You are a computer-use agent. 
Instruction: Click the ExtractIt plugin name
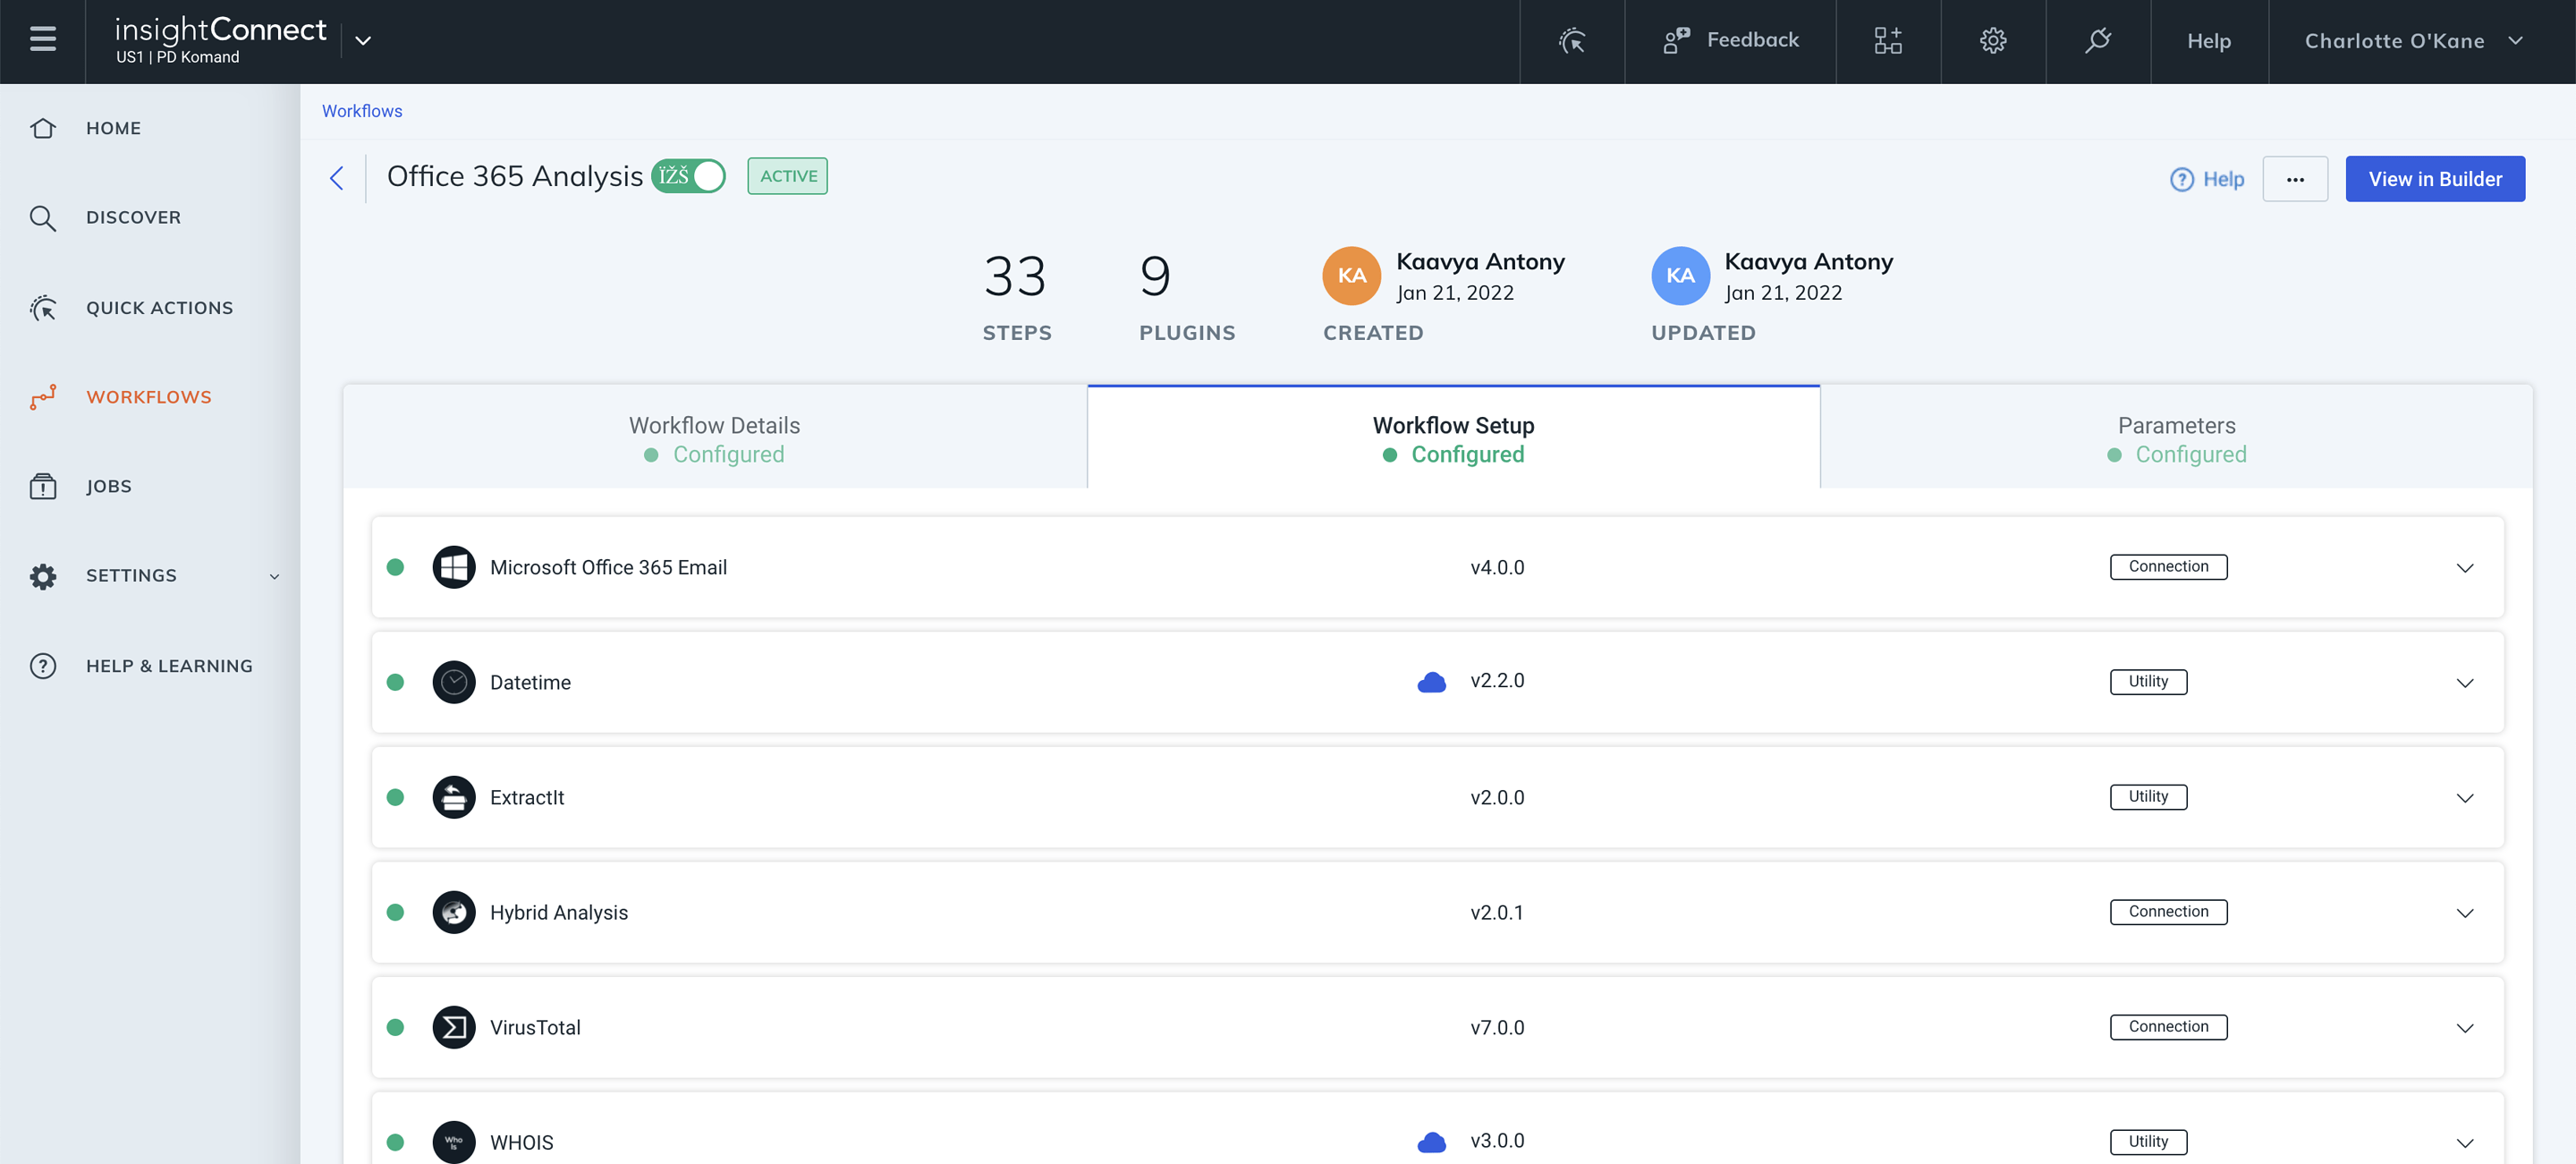(x=527, y=797)
